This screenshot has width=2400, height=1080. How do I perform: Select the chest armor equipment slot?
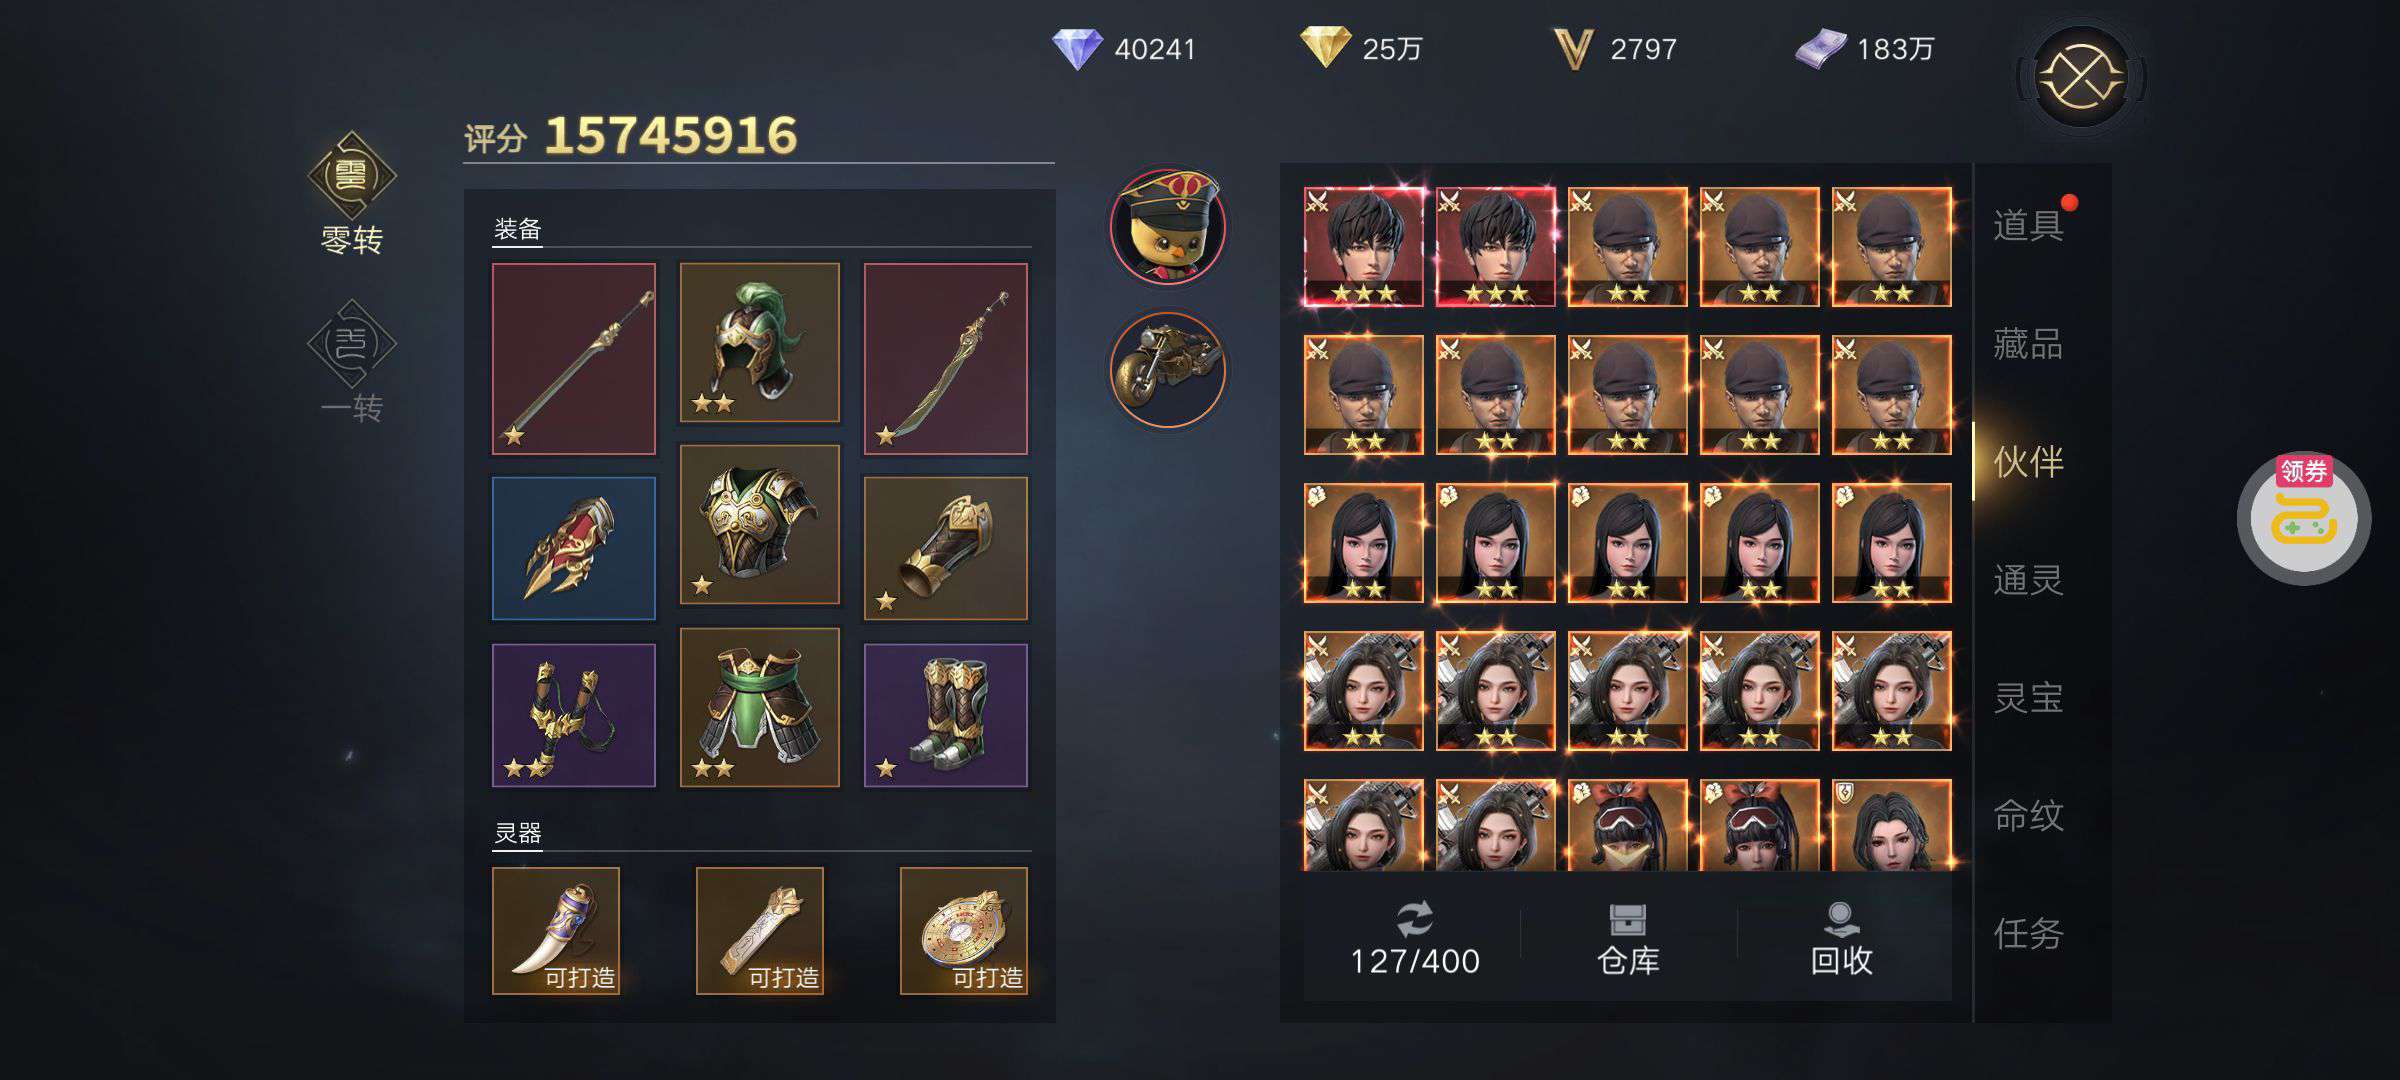[759, 524]
